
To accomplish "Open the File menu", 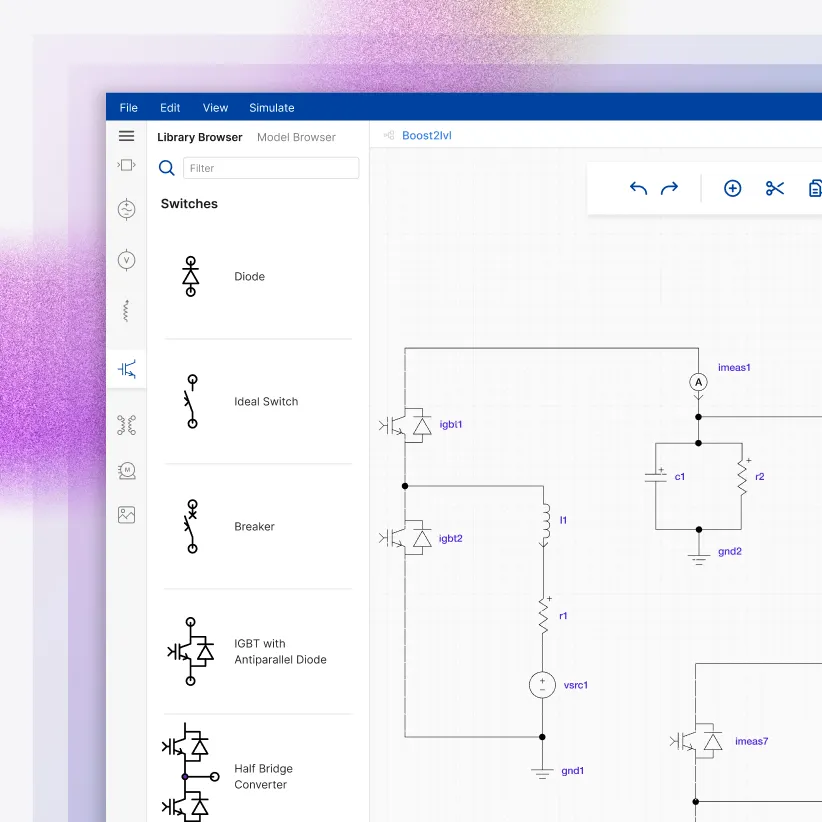I will [128, 108].
